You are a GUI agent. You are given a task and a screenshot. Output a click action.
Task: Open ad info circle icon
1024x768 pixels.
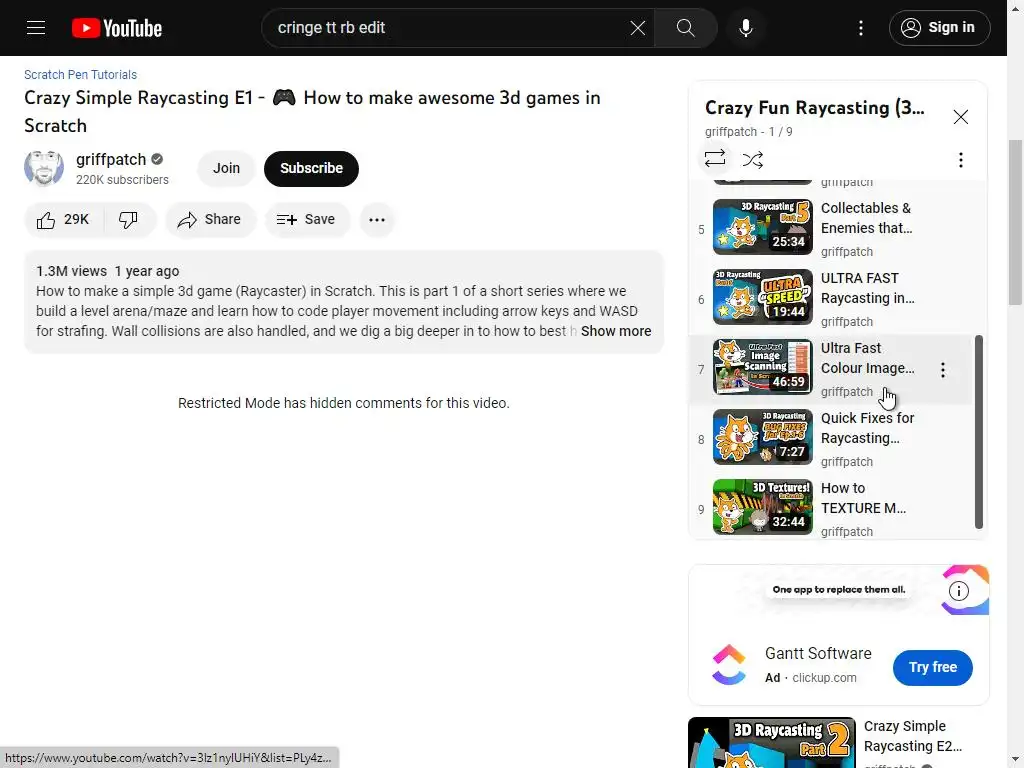[958, 591]
